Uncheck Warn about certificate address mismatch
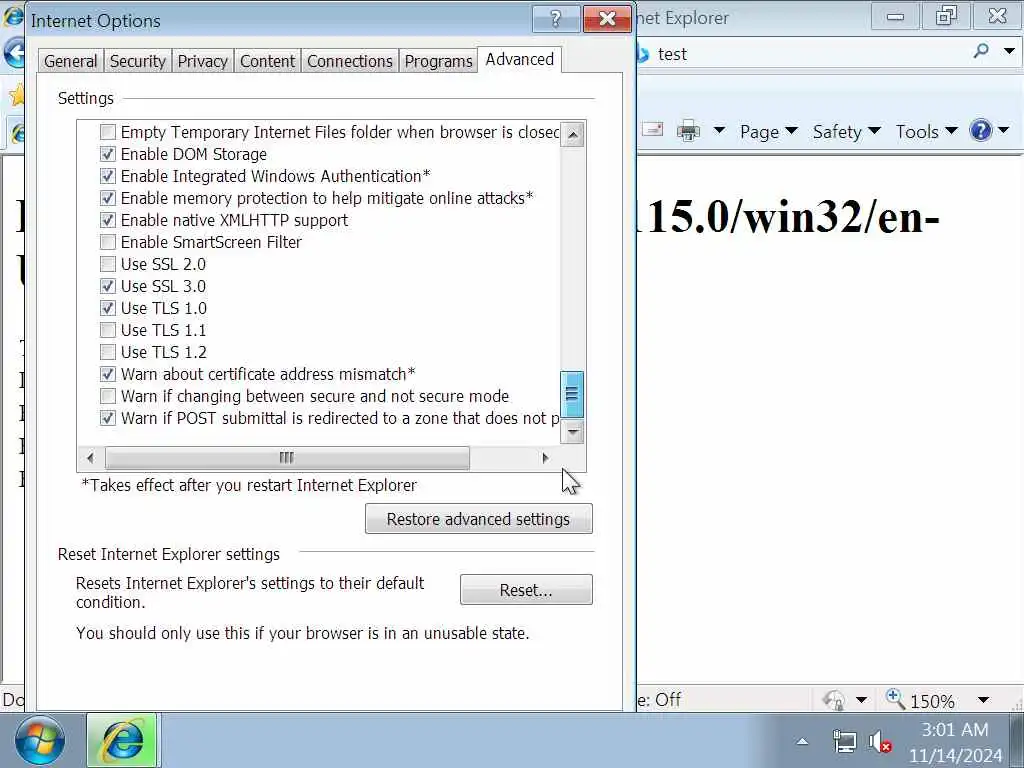1024x768 pixels. point(108,374)
